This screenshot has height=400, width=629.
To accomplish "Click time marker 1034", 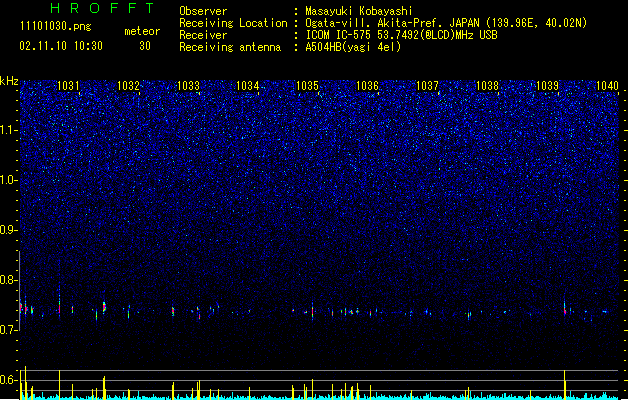I will coord(248,86).
